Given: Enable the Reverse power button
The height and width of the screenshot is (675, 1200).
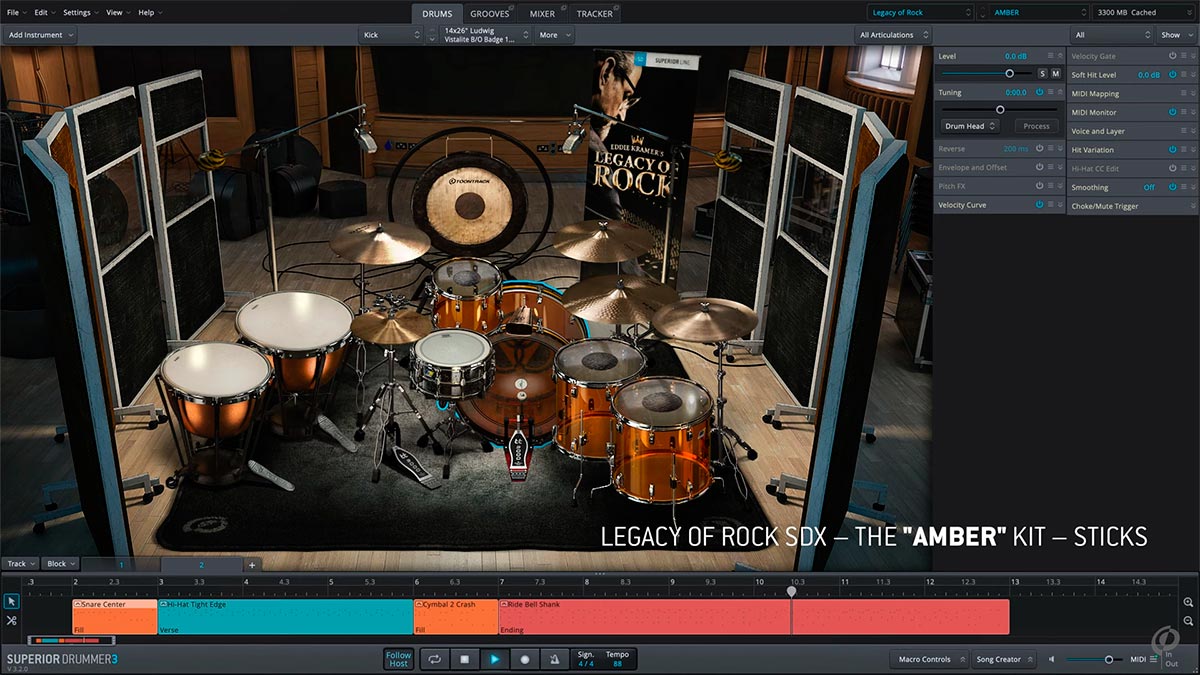Looking at the screenshot, I should [1039, 149].
